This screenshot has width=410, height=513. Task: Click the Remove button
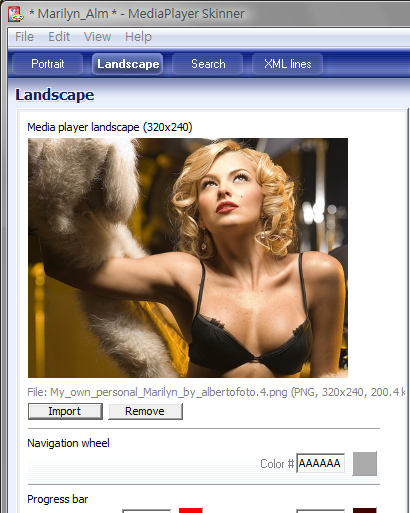[145, 411]
